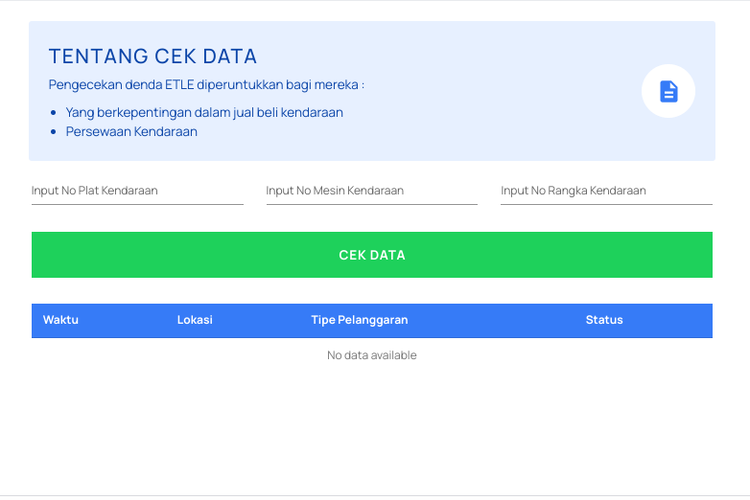The width and height of the screenshot is (750, 500).
Task: Click the blue document icon
Action: [668, 91]
